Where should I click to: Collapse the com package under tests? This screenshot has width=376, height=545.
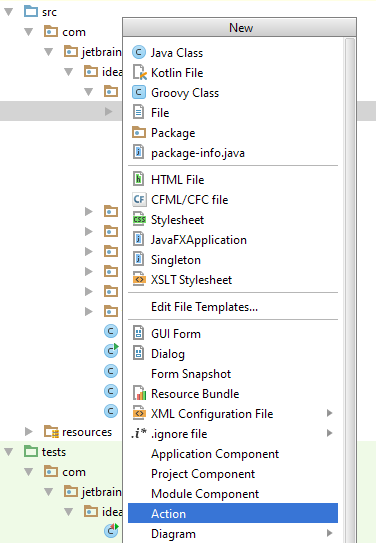pos(28,472)
